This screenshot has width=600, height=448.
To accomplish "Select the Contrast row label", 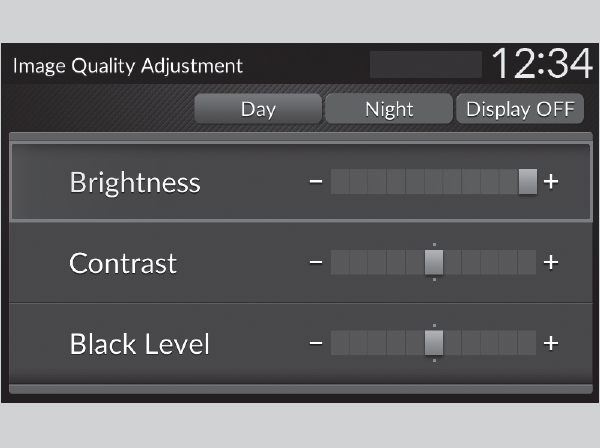I will pyautogui.click(x=123, y=264).
